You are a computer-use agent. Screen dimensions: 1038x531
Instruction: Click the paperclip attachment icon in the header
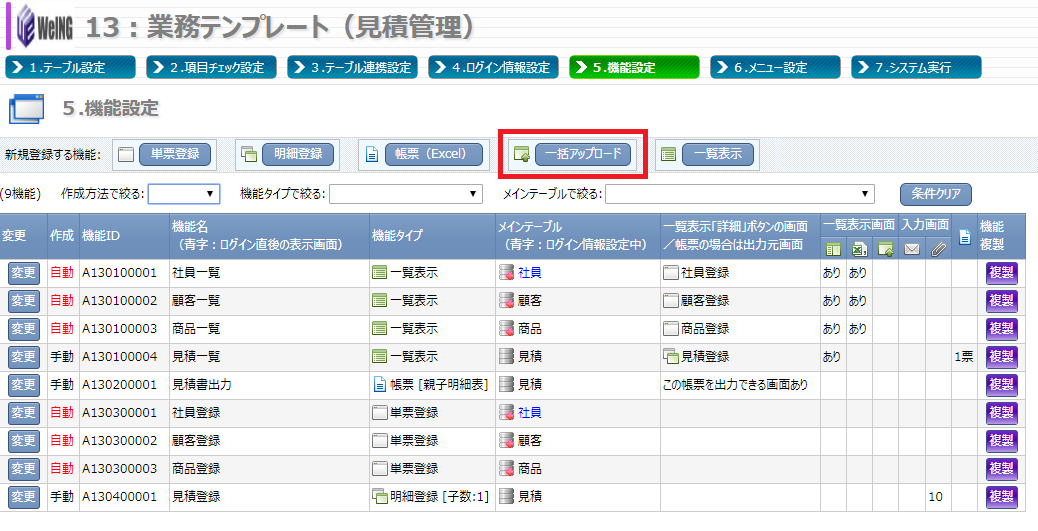point(937,250)
